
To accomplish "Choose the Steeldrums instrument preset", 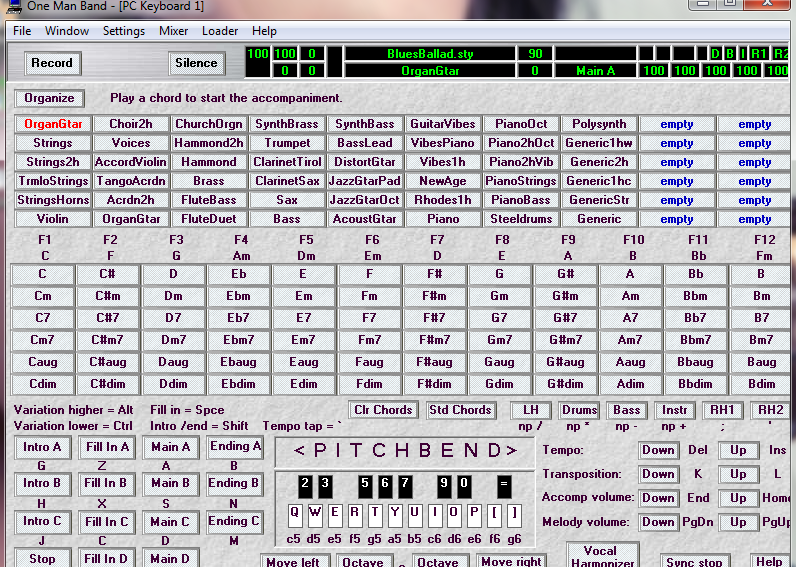I will coord(521,219).
